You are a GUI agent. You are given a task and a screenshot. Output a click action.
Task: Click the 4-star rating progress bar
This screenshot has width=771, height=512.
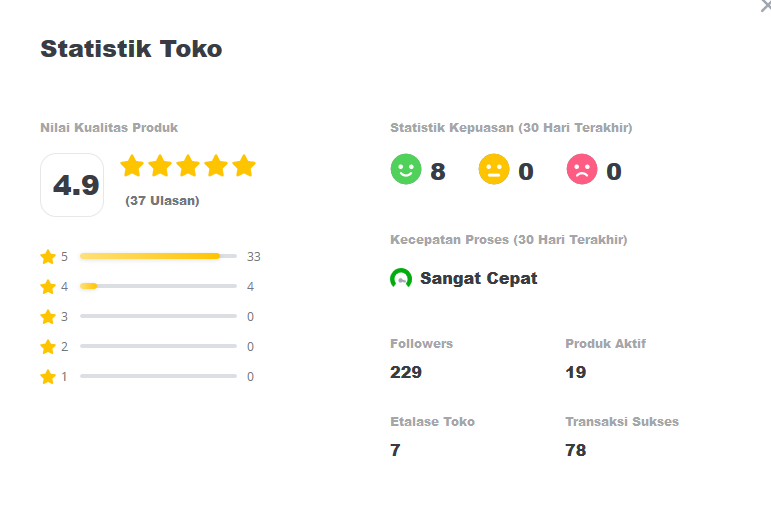(158, 287)
